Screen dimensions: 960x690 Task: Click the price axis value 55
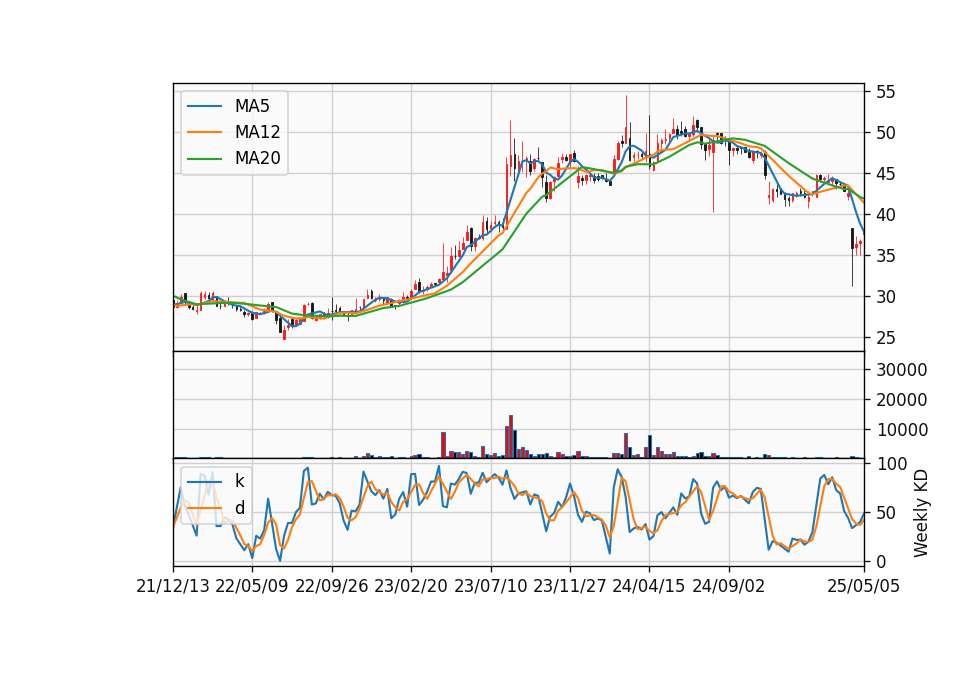pyautogui.click(x=885, y=92)
